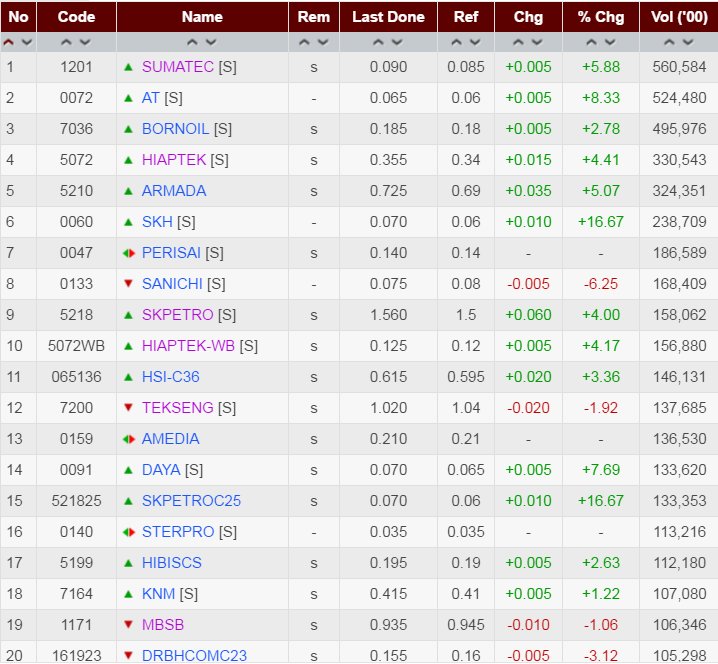Open SKPETROC25 warrant link

pyautogui.click(x=191, y=501)
